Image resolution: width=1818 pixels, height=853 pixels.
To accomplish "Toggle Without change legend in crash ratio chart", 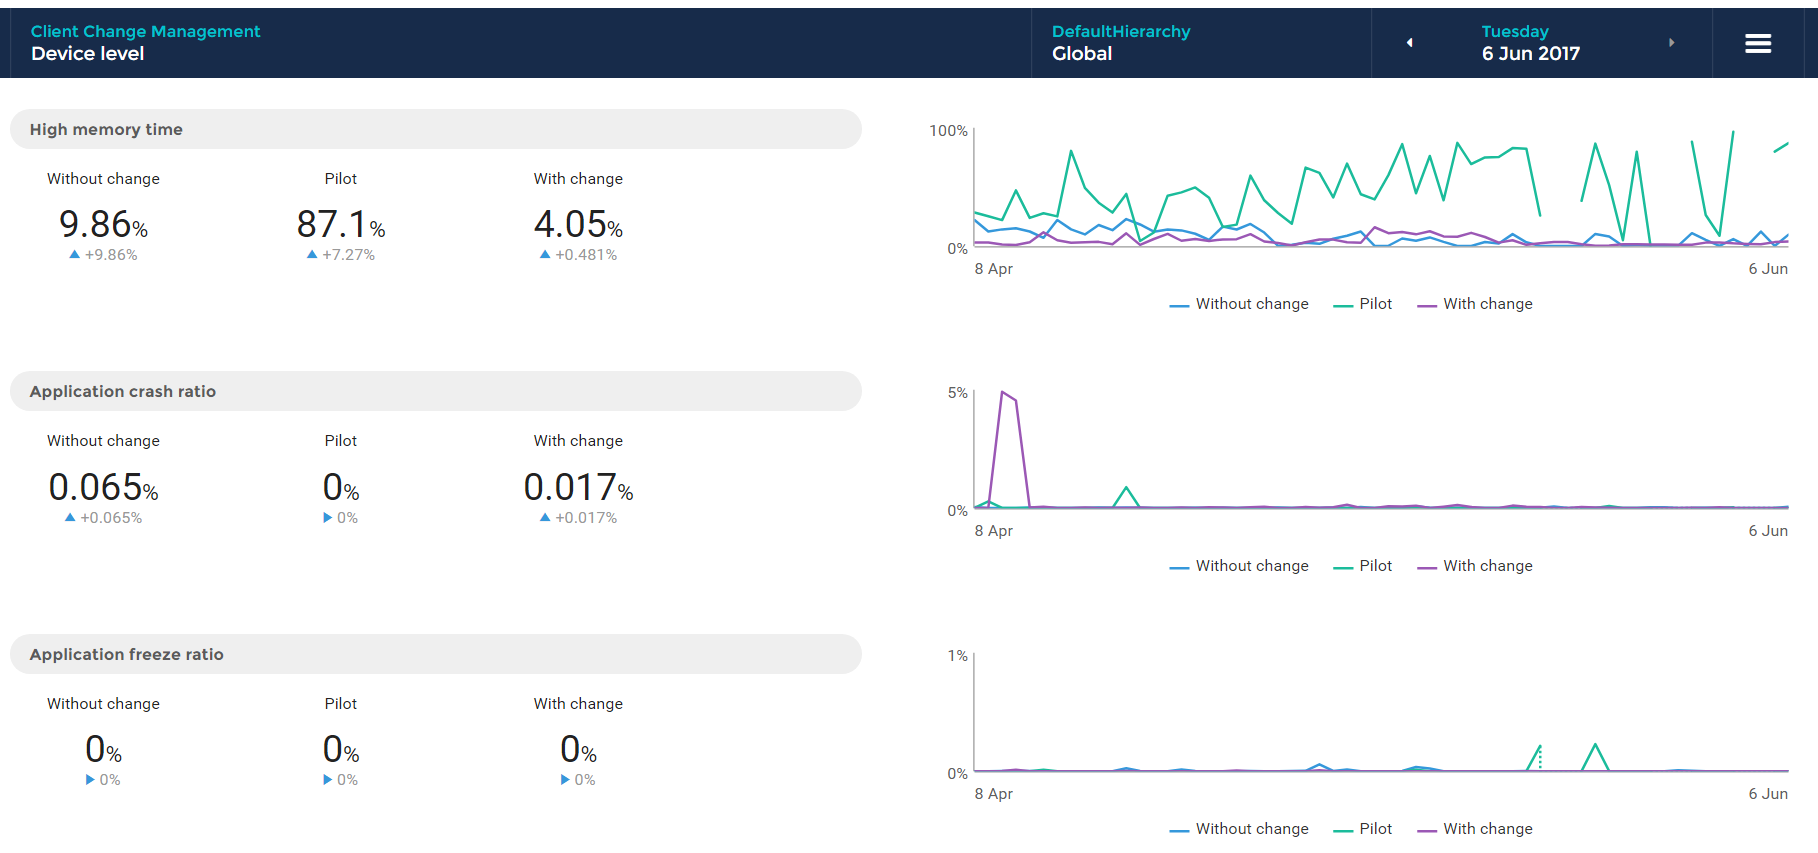I will click(1239, 566).
